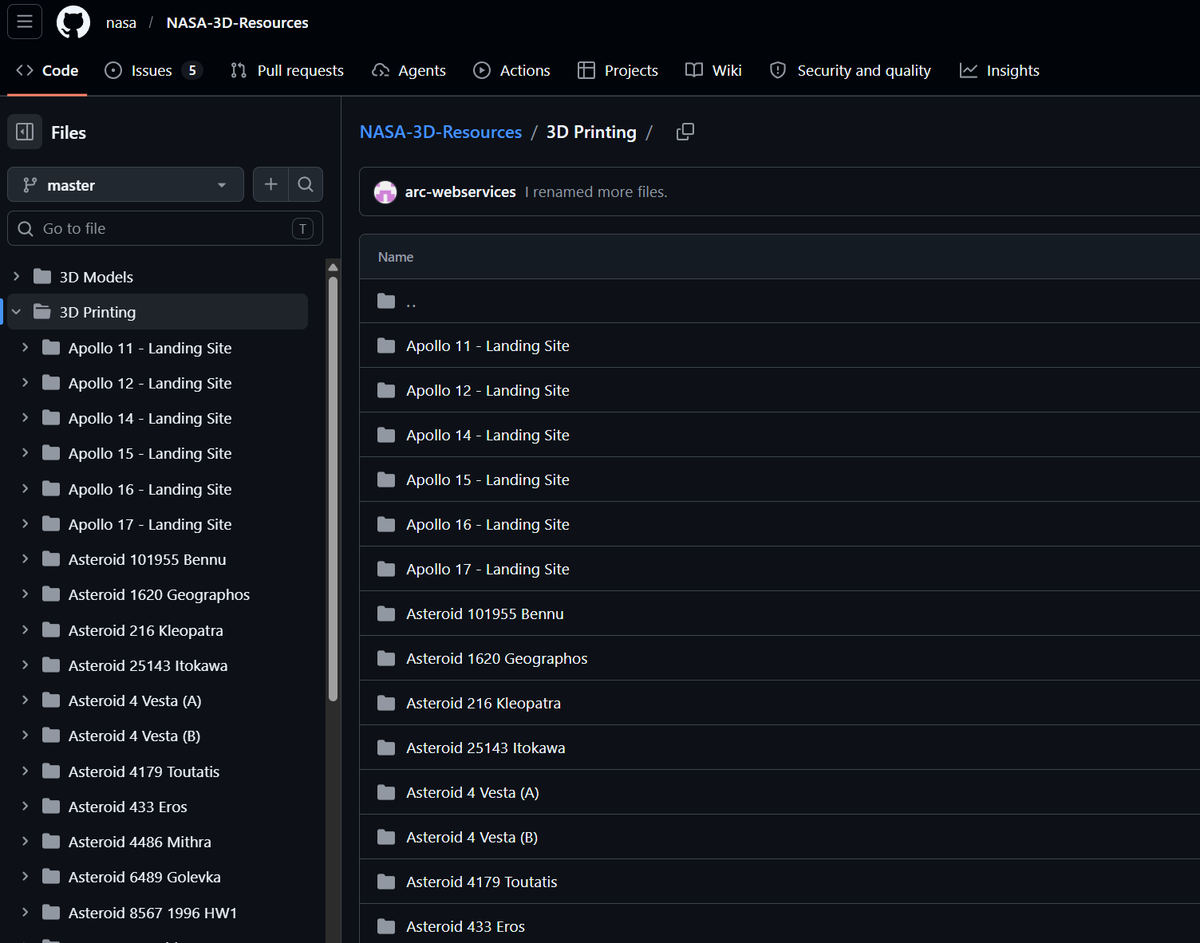Open the commit message 'I renamed more files.'
1200x943 pixels.
[x=596, y=192]
